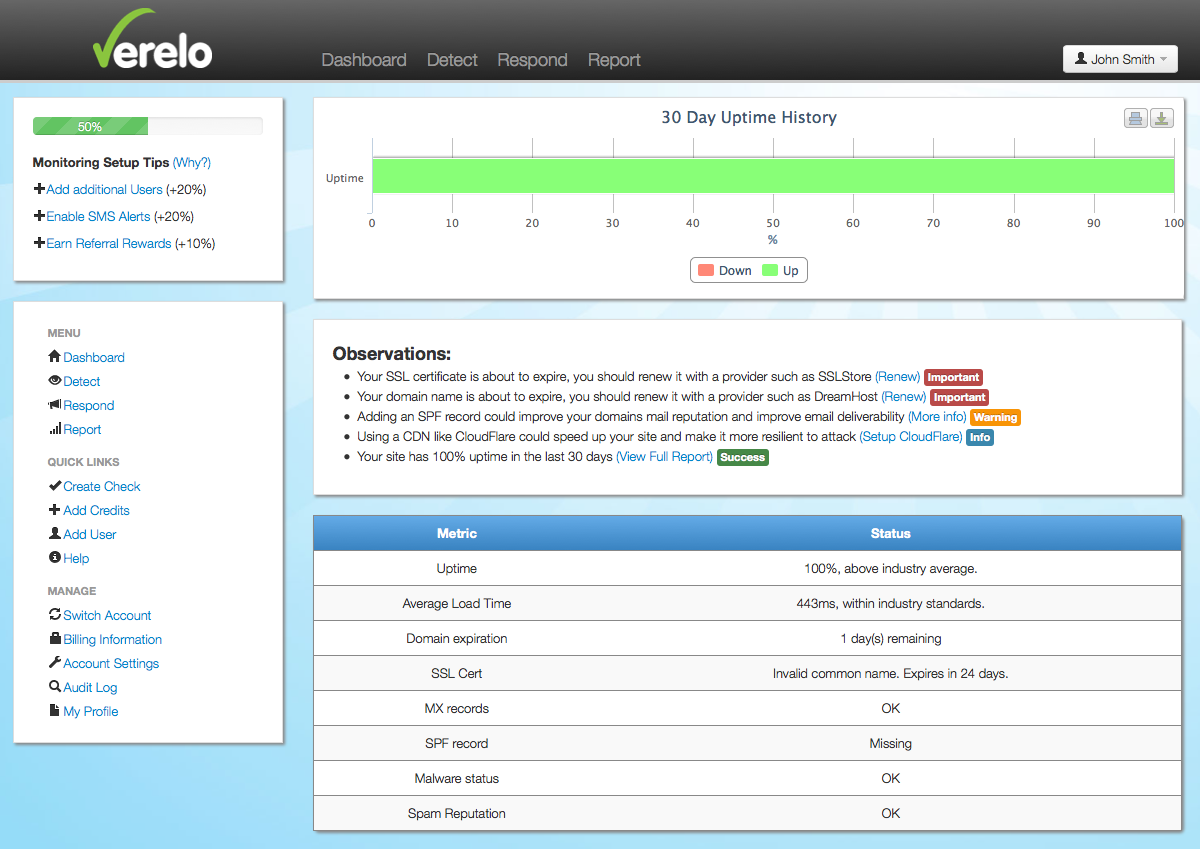This screenshot has width=1200, height=849.
Task: Click plus icon beside Enable SMS Alerts
Action: click(x=39, y=216)
